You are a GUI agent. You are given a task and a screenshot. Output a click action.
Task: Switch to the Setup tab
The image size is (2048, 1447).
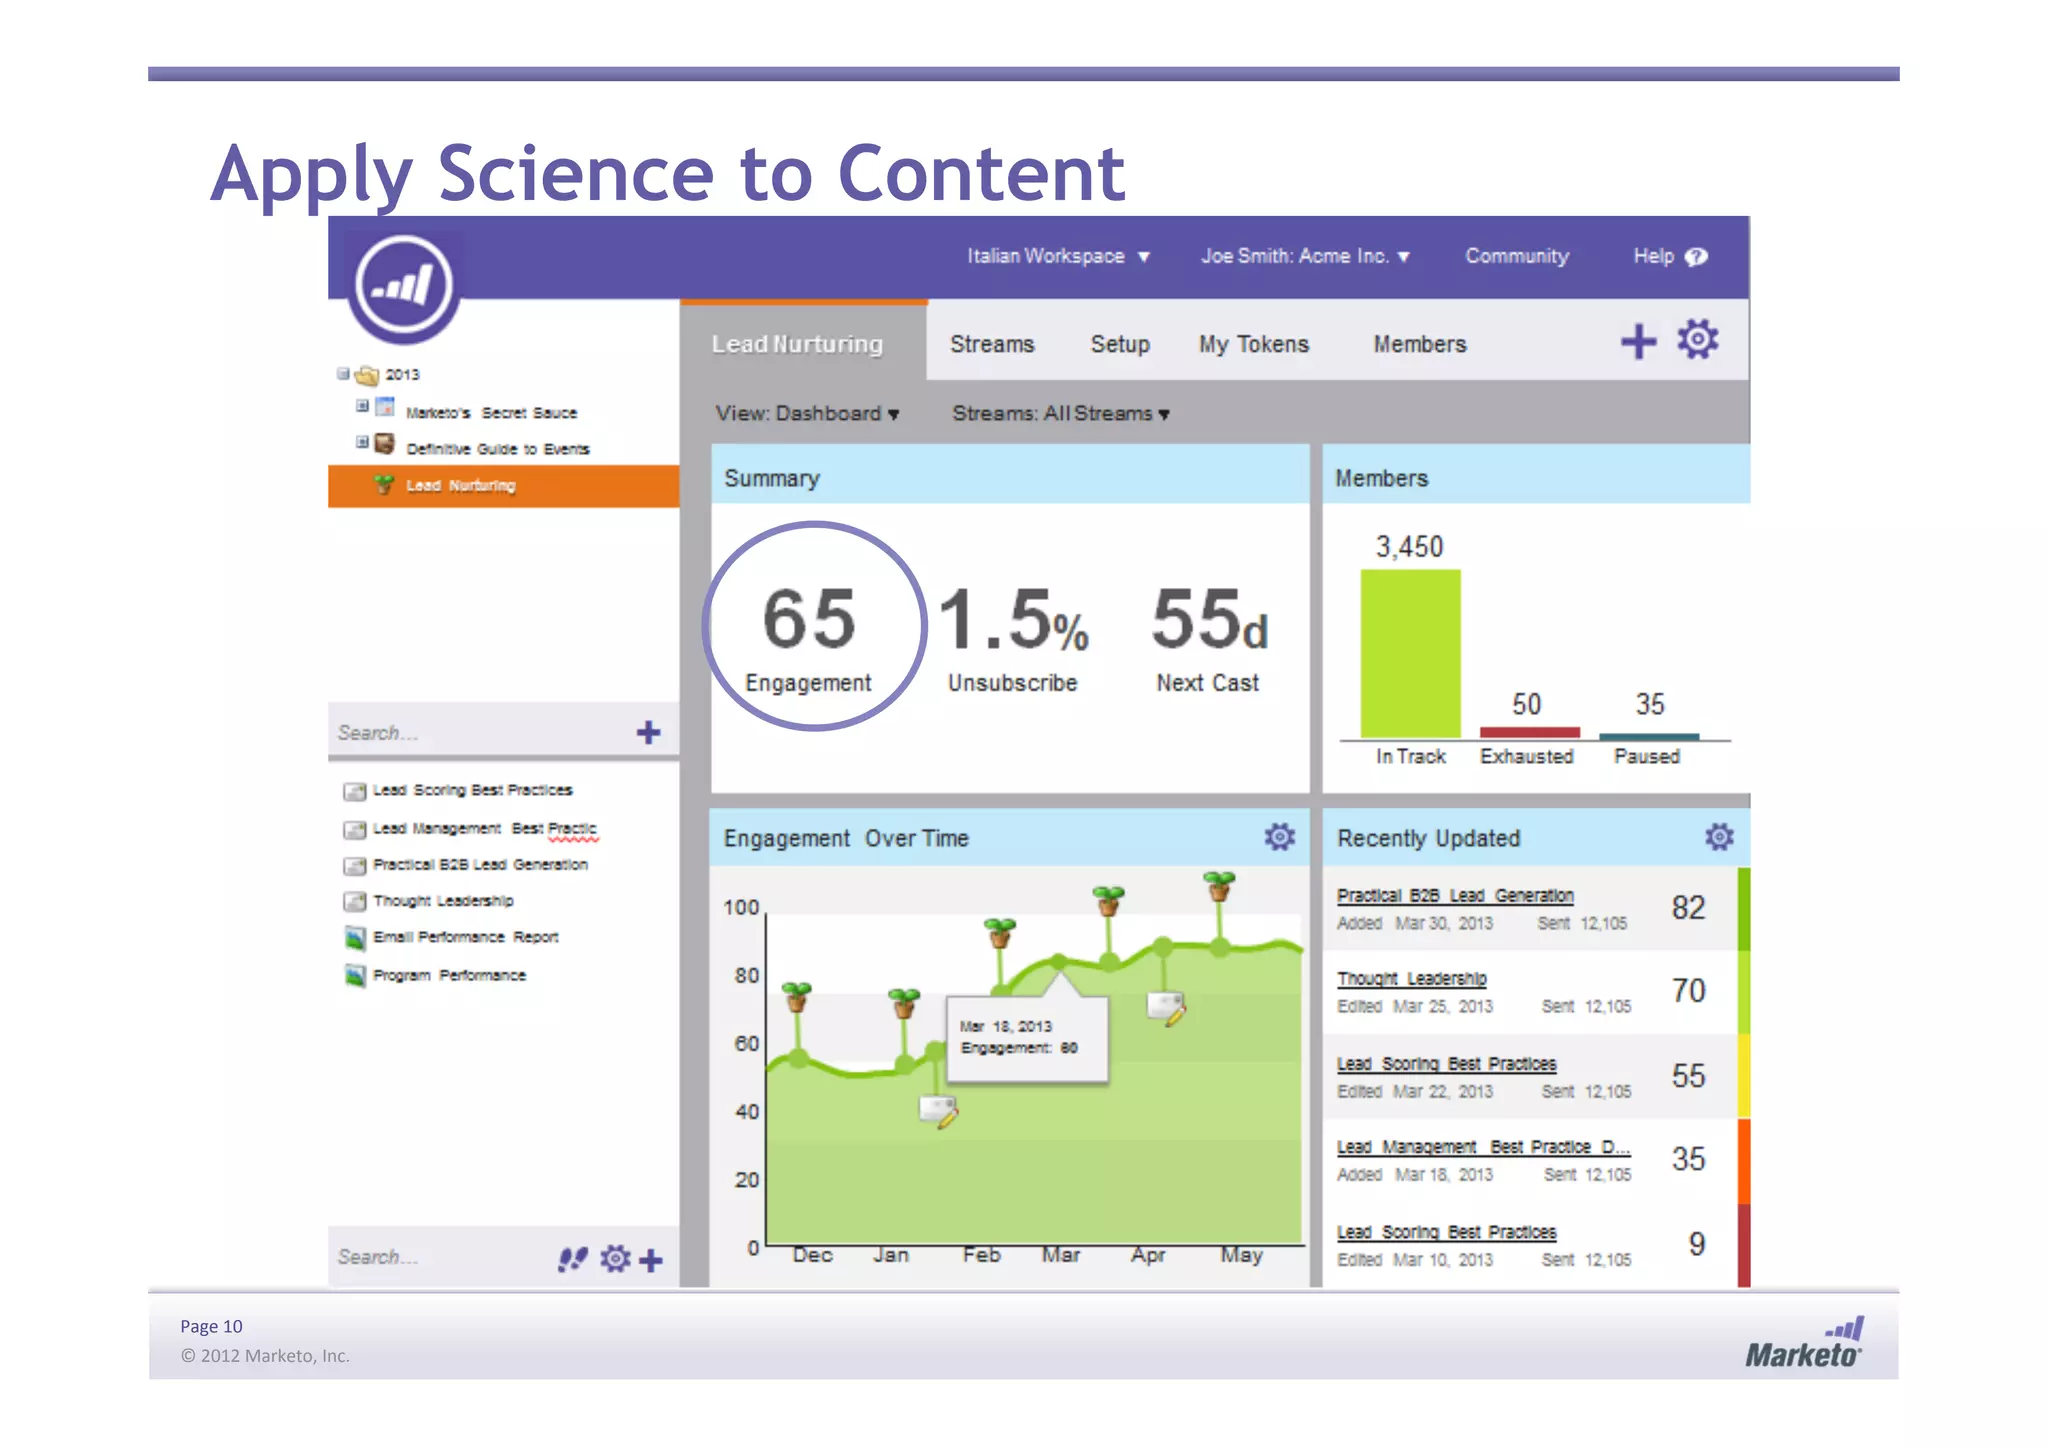point(1120,344)
